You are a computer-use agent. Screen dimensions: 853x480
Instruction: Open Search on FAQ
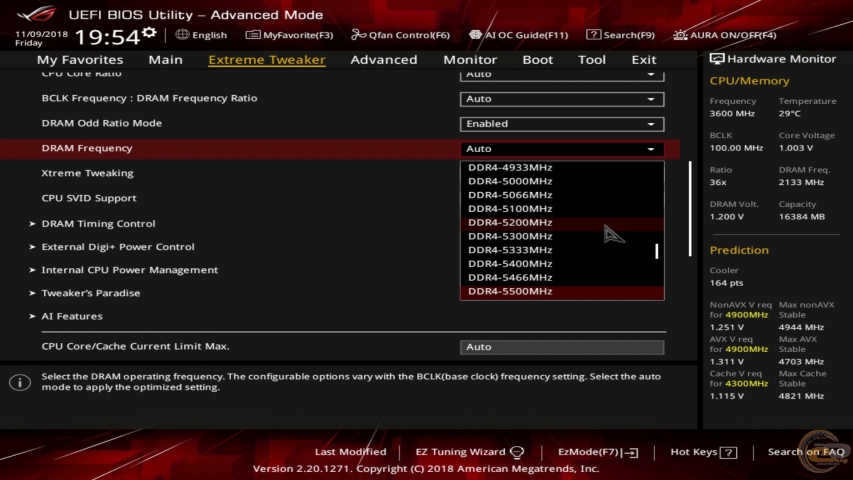(806, 452)
